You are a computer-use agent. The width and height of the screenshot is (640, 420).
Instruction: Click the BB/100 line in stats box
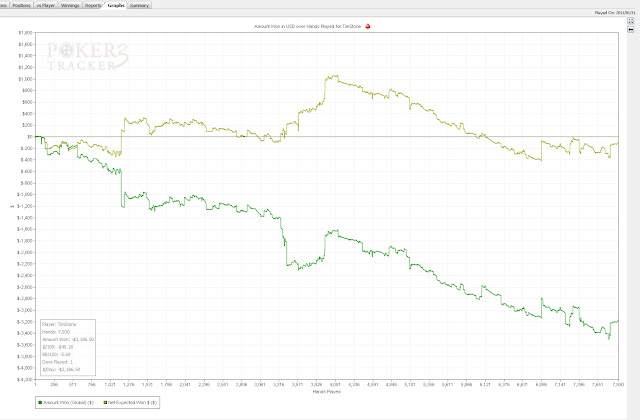56,354
